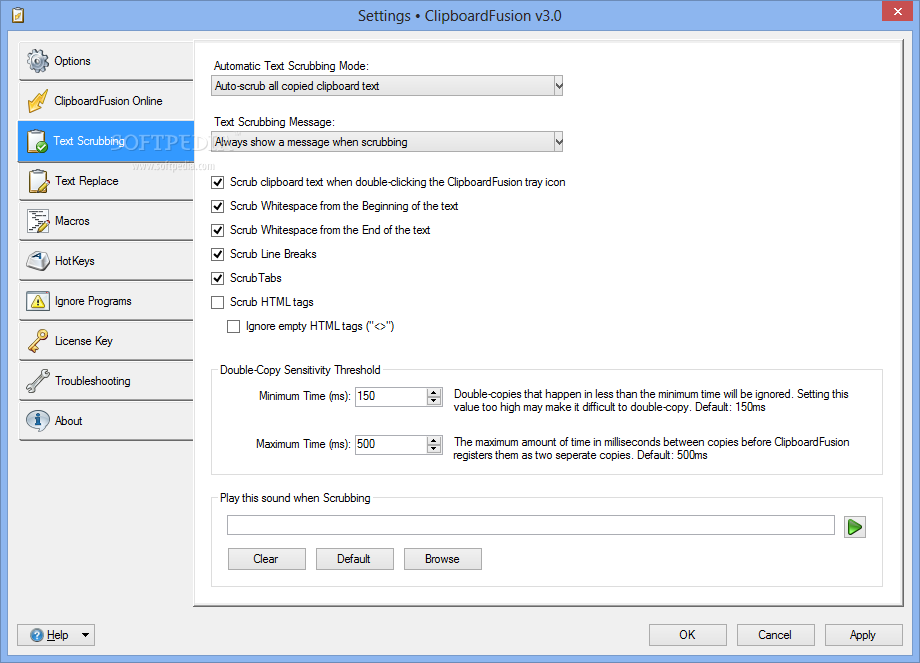The height and width of the screenshot is (663, 920).
Task: Expand the Help button dropdown arrow
Action: pos(85,635)
